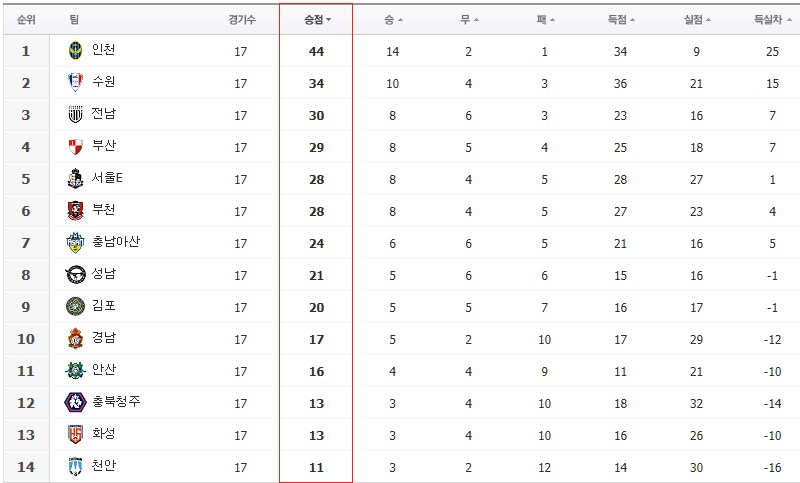Sort table by 패 losses column
This screenshot has height=483, width=800.
[x=545, y=20]
